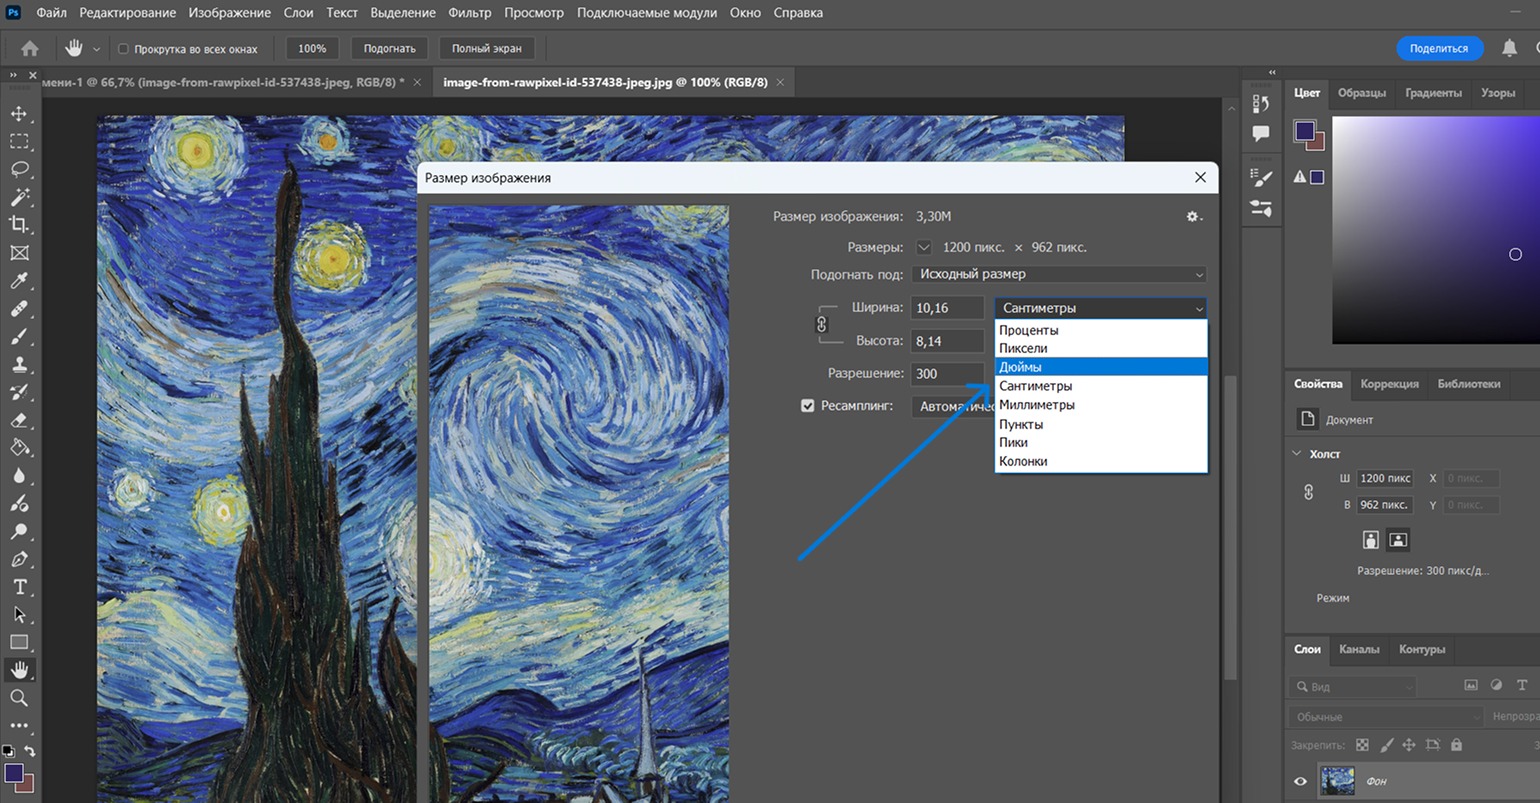Select the Hand tool in the toolbox

(x=19, y=670)
